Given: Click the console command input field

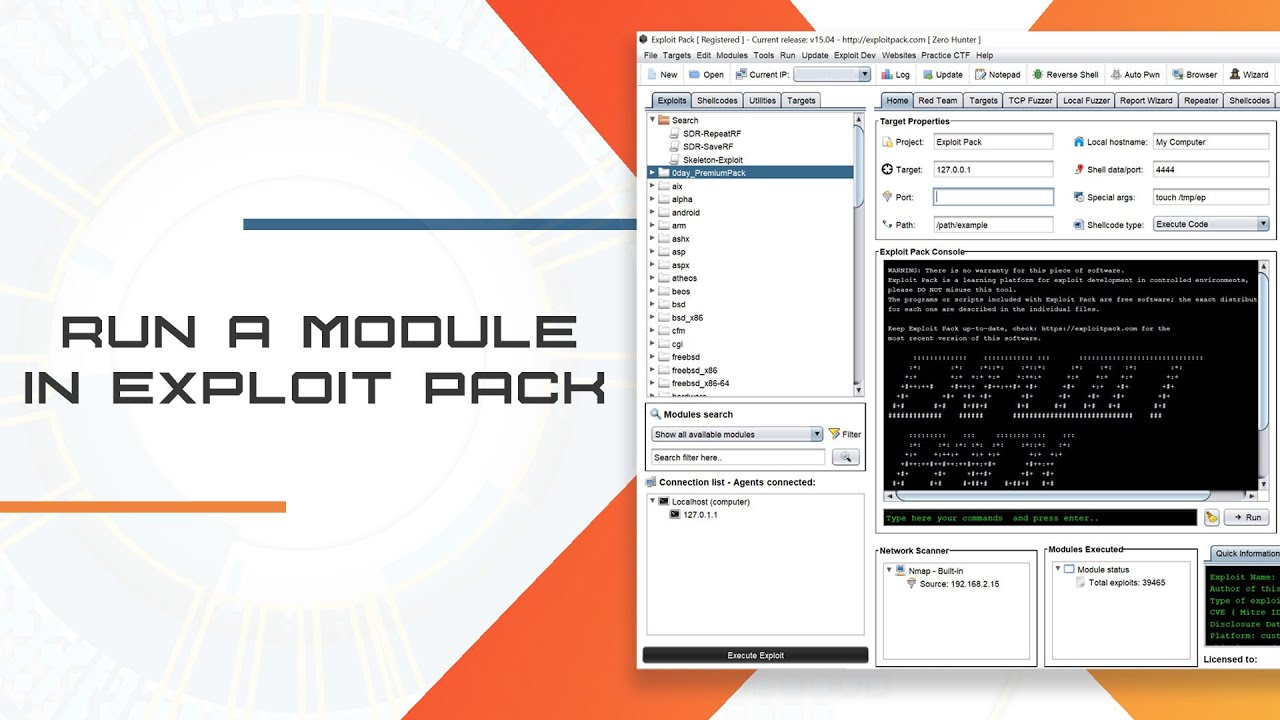Looking at the screenshot, I should pyautogui.click(x=1040, y=517).
